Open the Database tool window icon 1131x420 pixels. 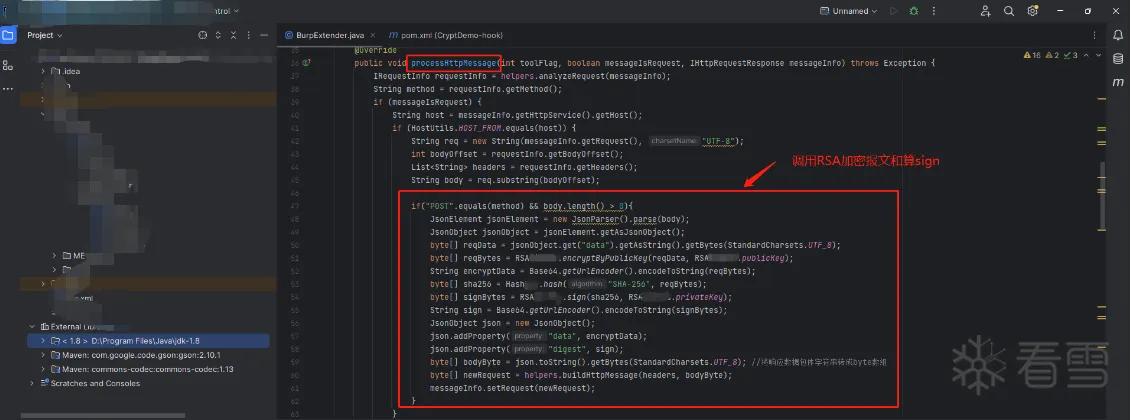(1117, 58)
